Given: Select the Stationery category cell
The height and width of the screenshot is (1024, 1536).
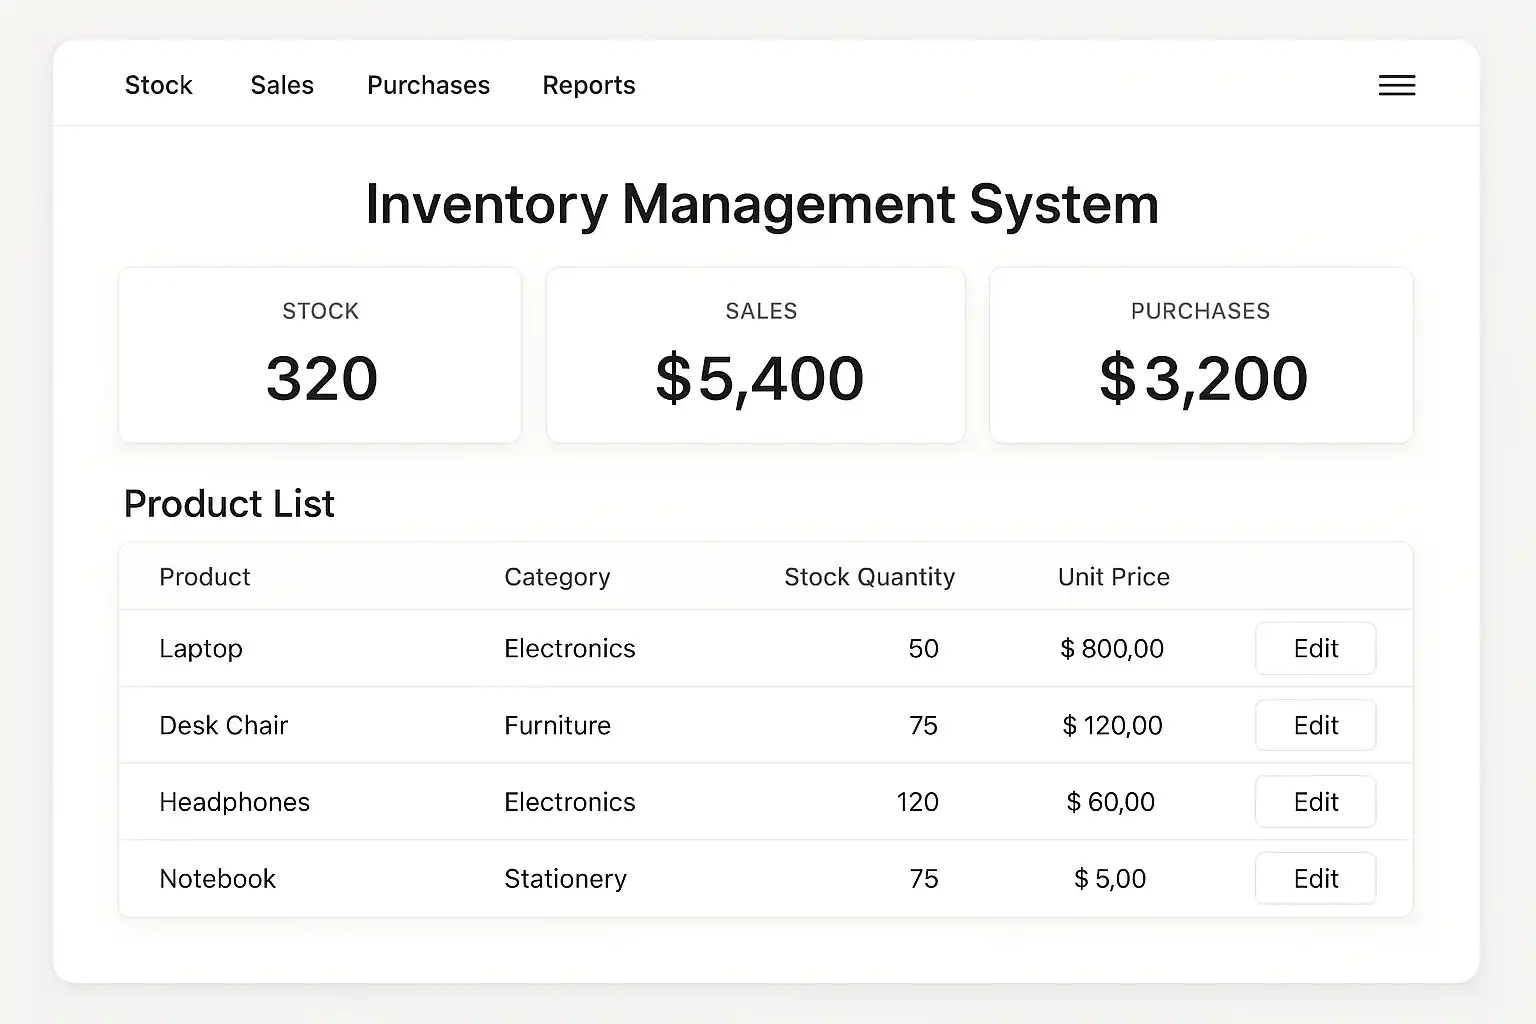Looking at the screenshot, I should (x=565, y=879).
